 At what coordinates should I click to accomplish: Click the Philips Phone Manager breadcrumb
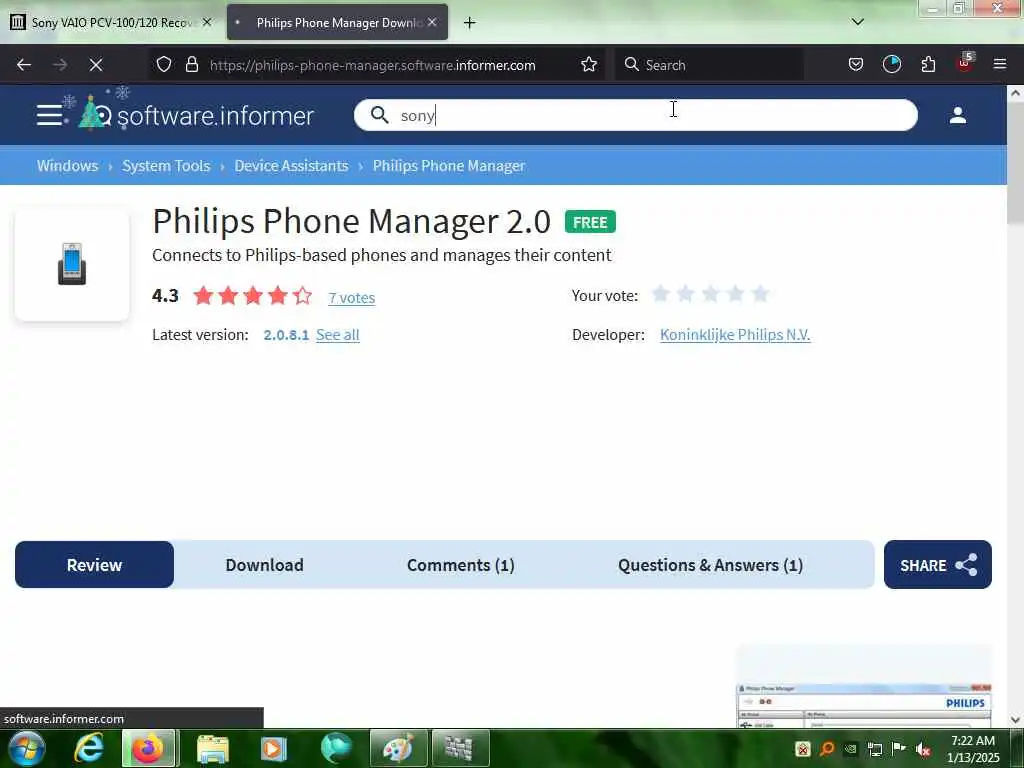point(449,166)
